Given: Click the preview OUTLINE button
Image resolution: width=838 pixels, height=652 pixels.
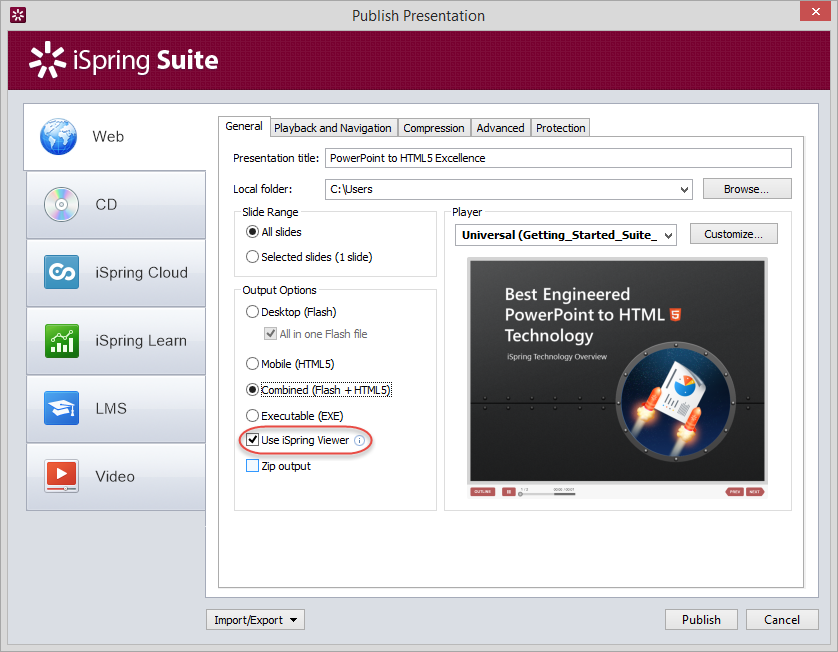Looking at the screenshot, I should (483, 492).
